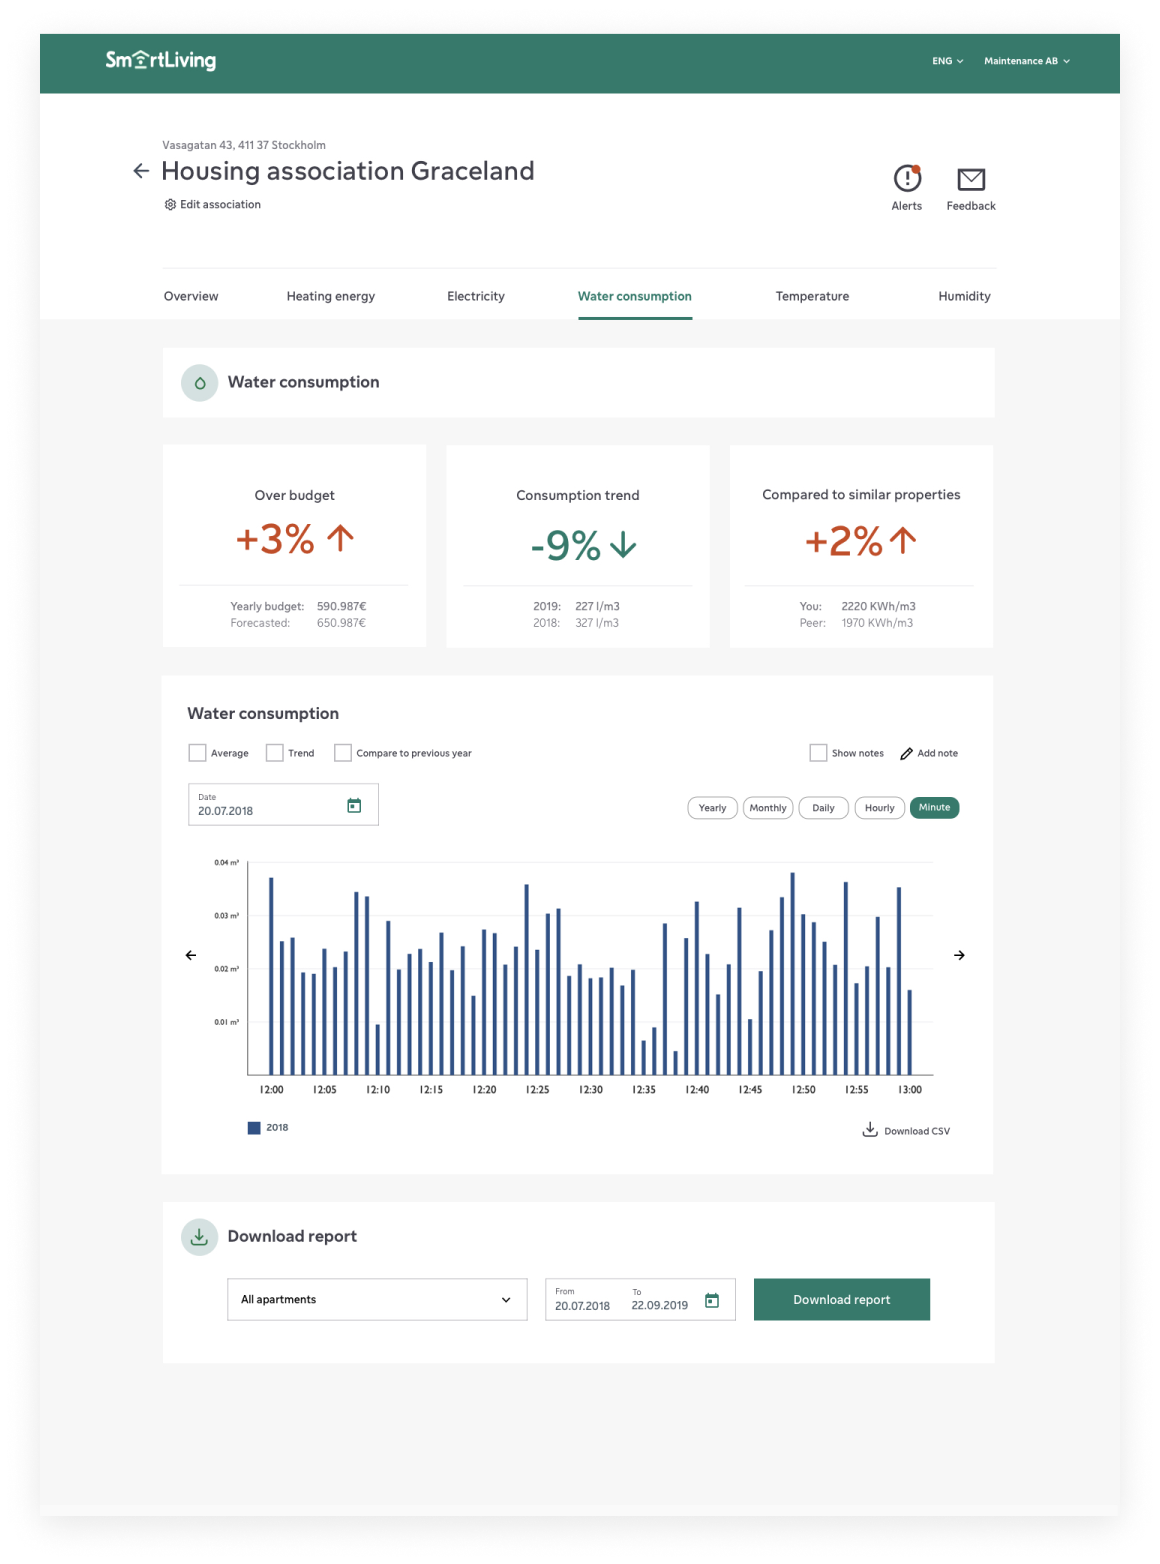Open calendar icon in report date range
The height and width of the screenshot is (1564, 1160).
[712, 1301]
